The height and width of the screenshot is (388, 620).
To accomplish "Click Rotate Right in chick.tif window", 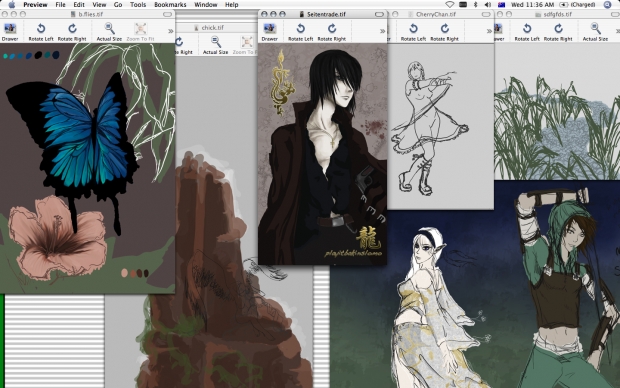I will 183,45.
